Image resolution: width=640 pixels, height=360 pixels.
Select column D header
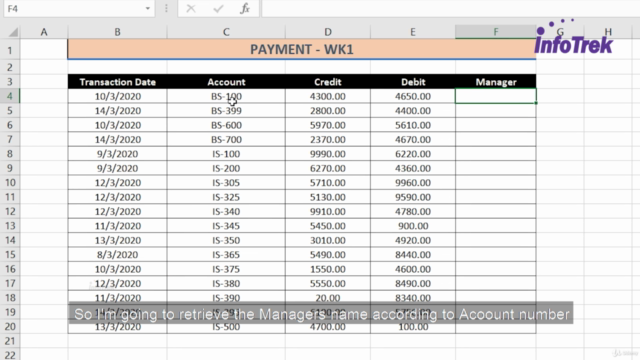point(328,32)
